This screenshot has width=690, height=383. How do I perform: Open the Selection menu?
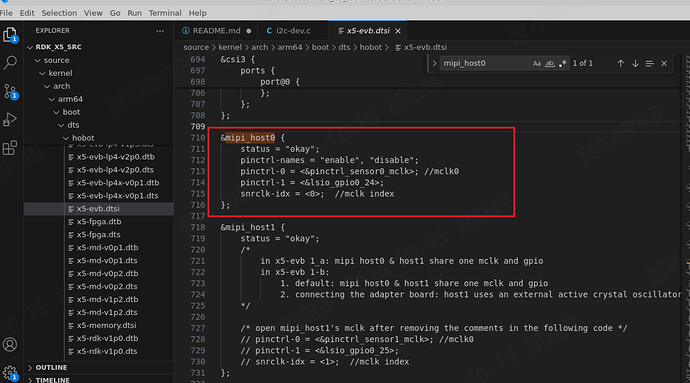pos(59,13)
